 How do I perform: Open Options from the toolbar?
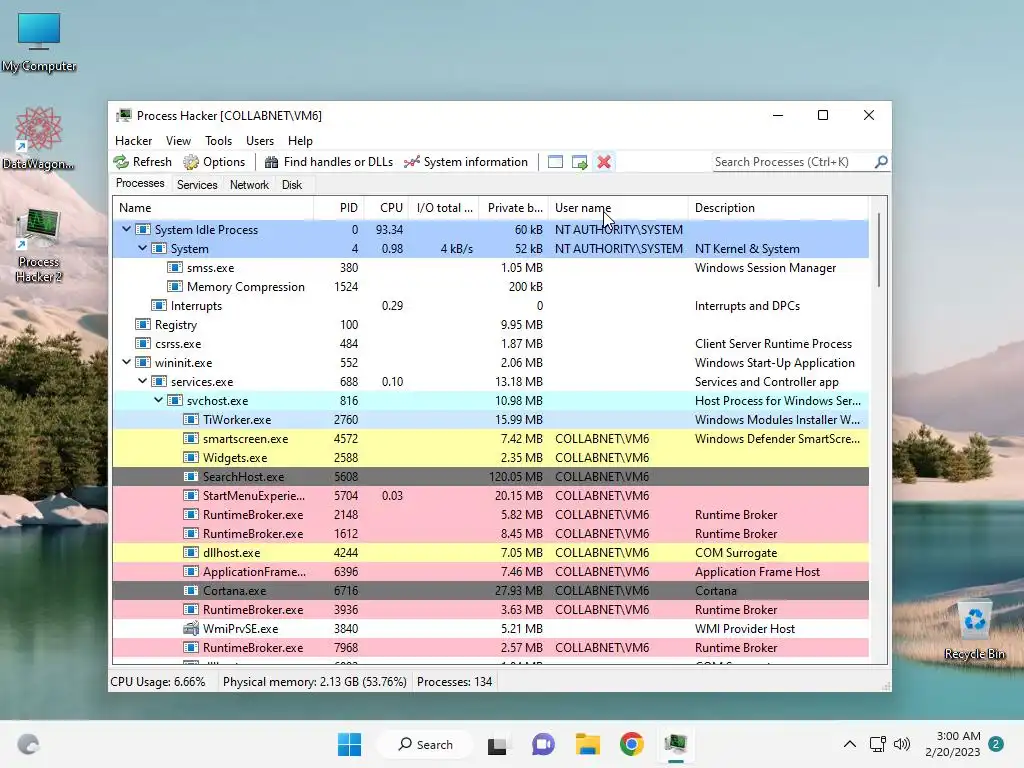(214, 162)
